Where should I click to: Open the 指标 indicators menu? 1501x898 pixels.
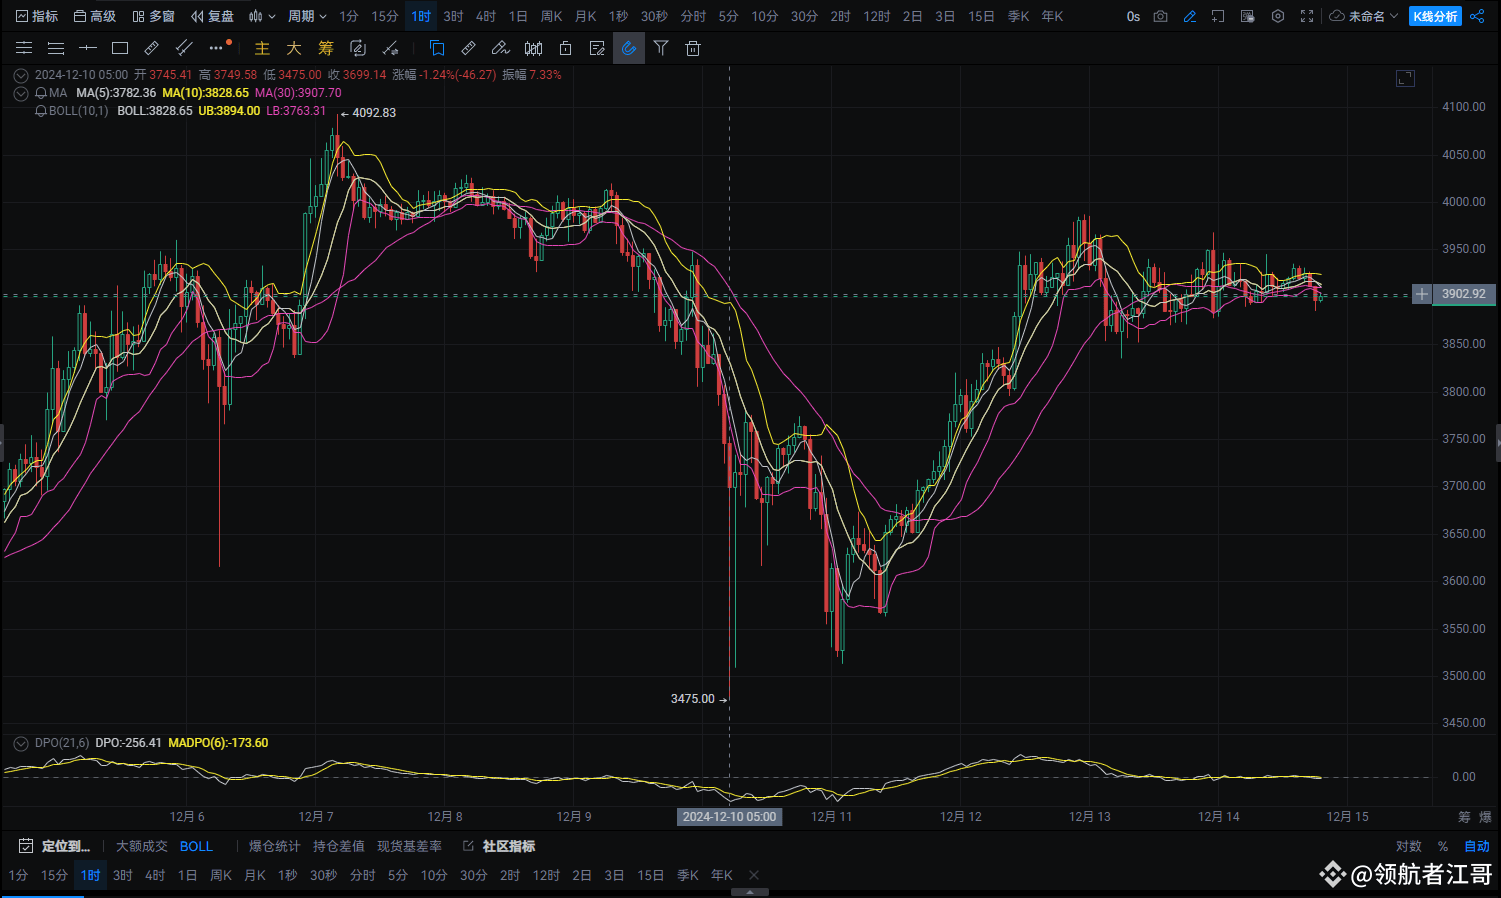pos(37,16)
